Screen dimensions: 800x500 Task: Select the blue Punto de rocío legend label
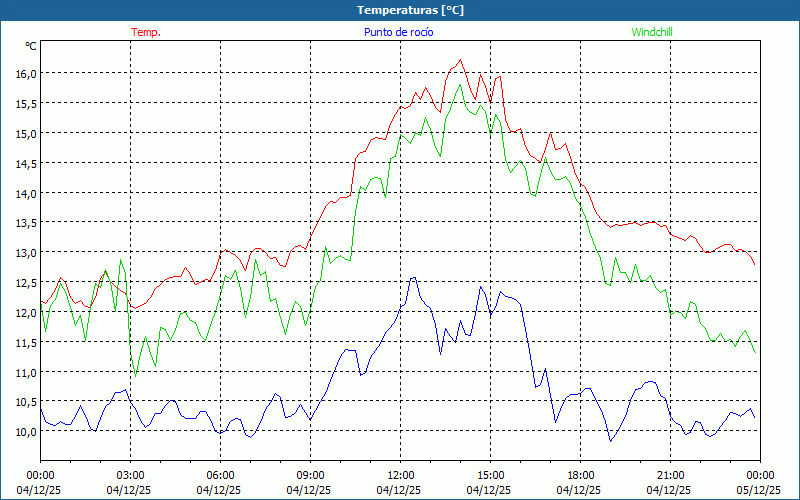(398, 32)
